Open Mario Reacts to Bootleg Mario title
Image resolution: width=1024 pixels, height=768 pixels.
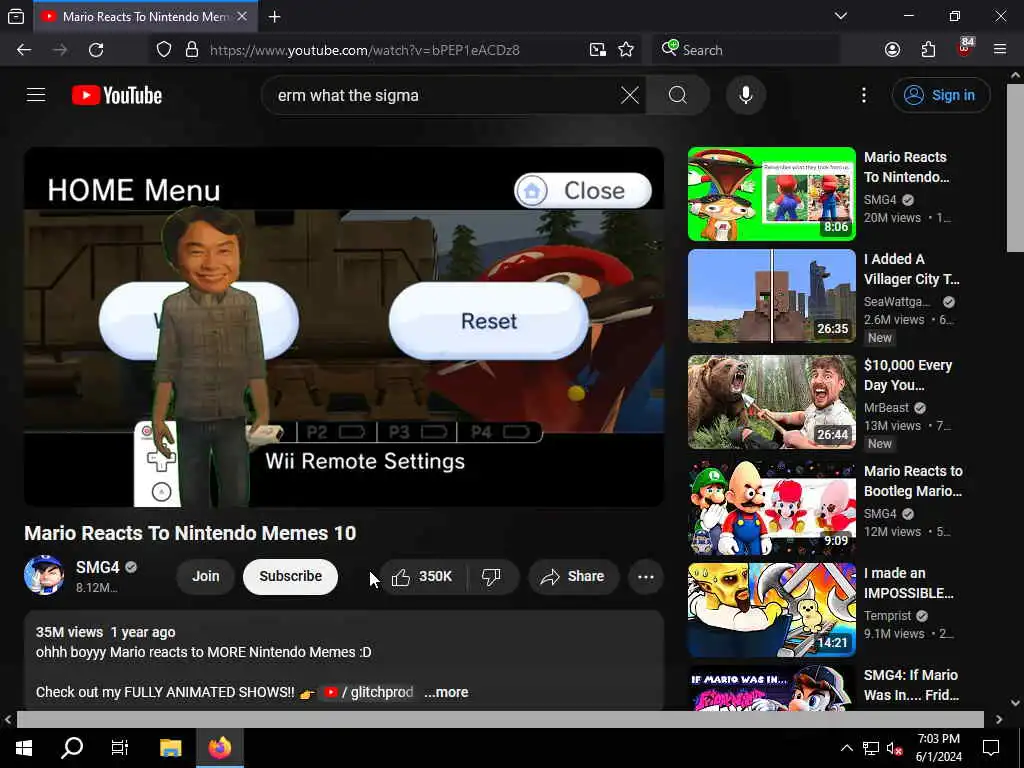click(x=913, y=481)
